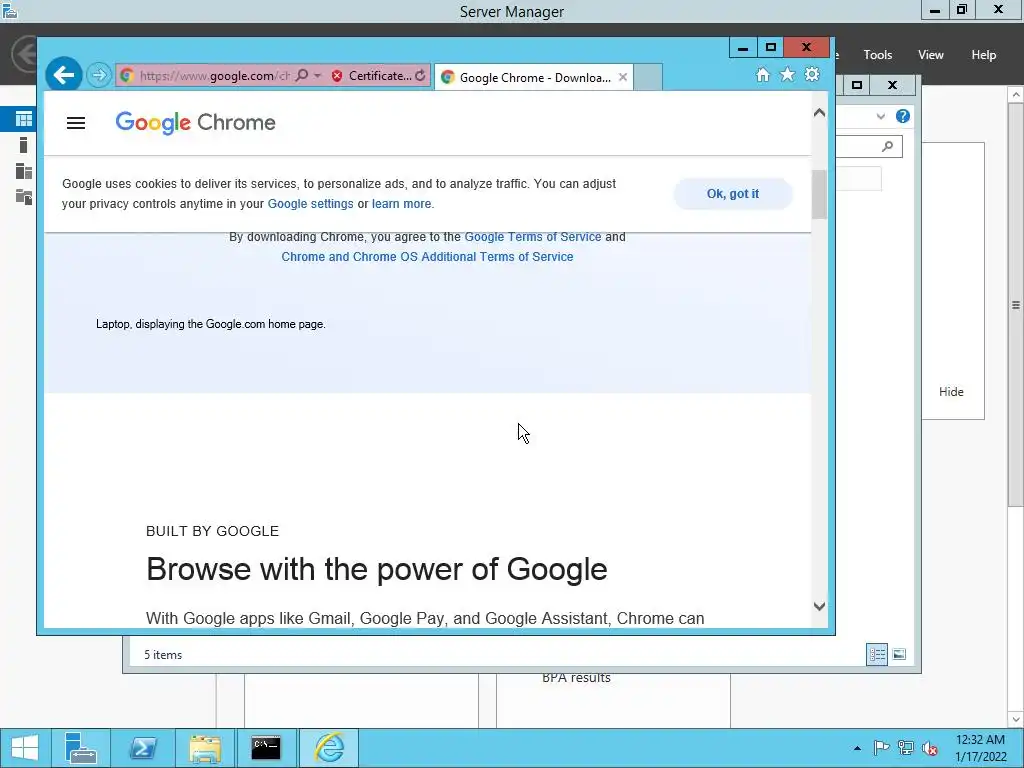The width and height of the screenshot is (1024, 768).
Task: Click the address bar URL field
Action: 214,76
